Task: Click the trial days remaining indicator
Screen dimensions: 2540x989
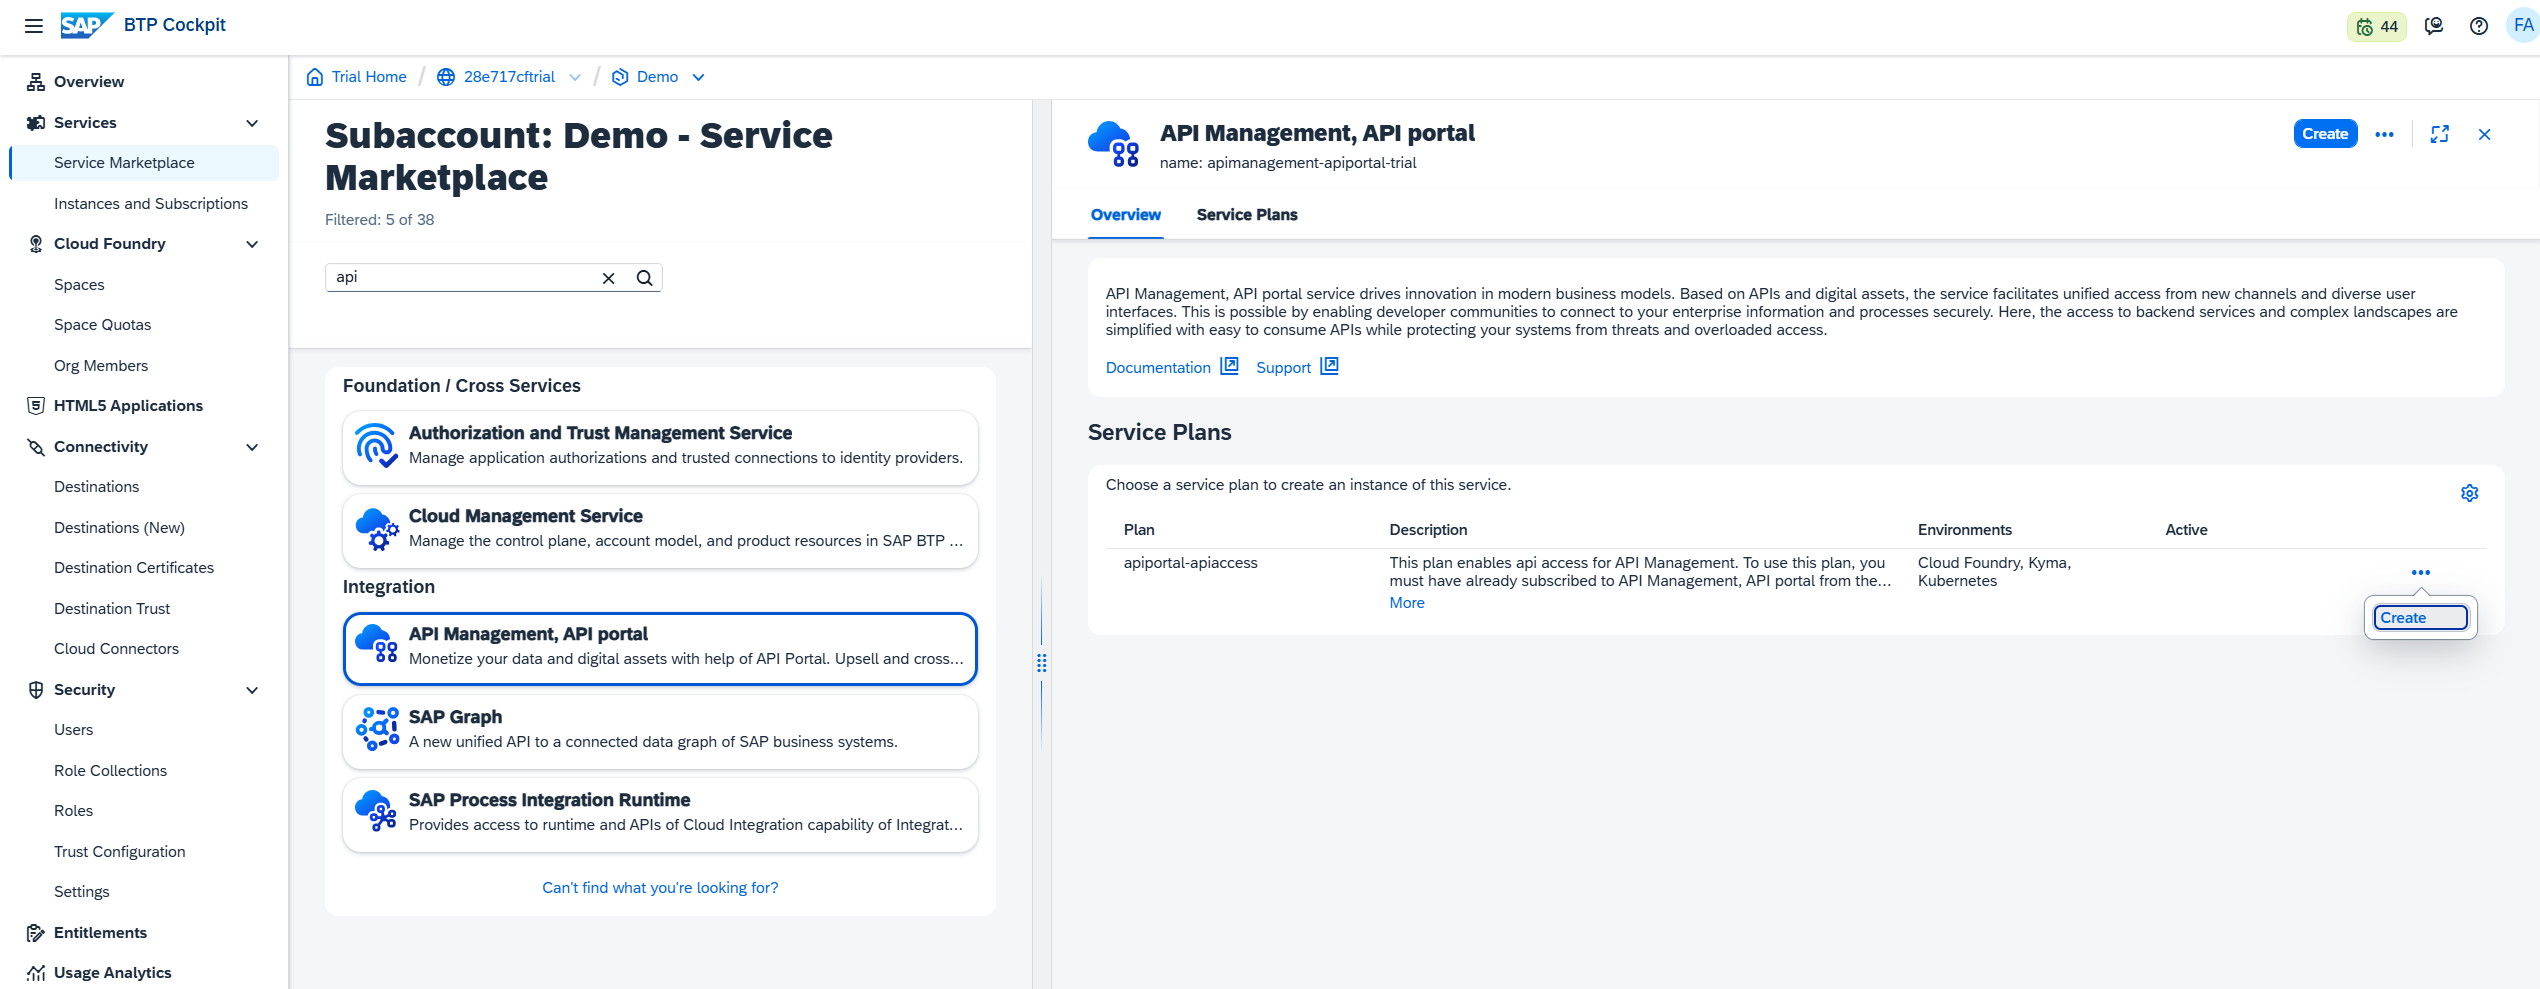Action: [2376, 27]
